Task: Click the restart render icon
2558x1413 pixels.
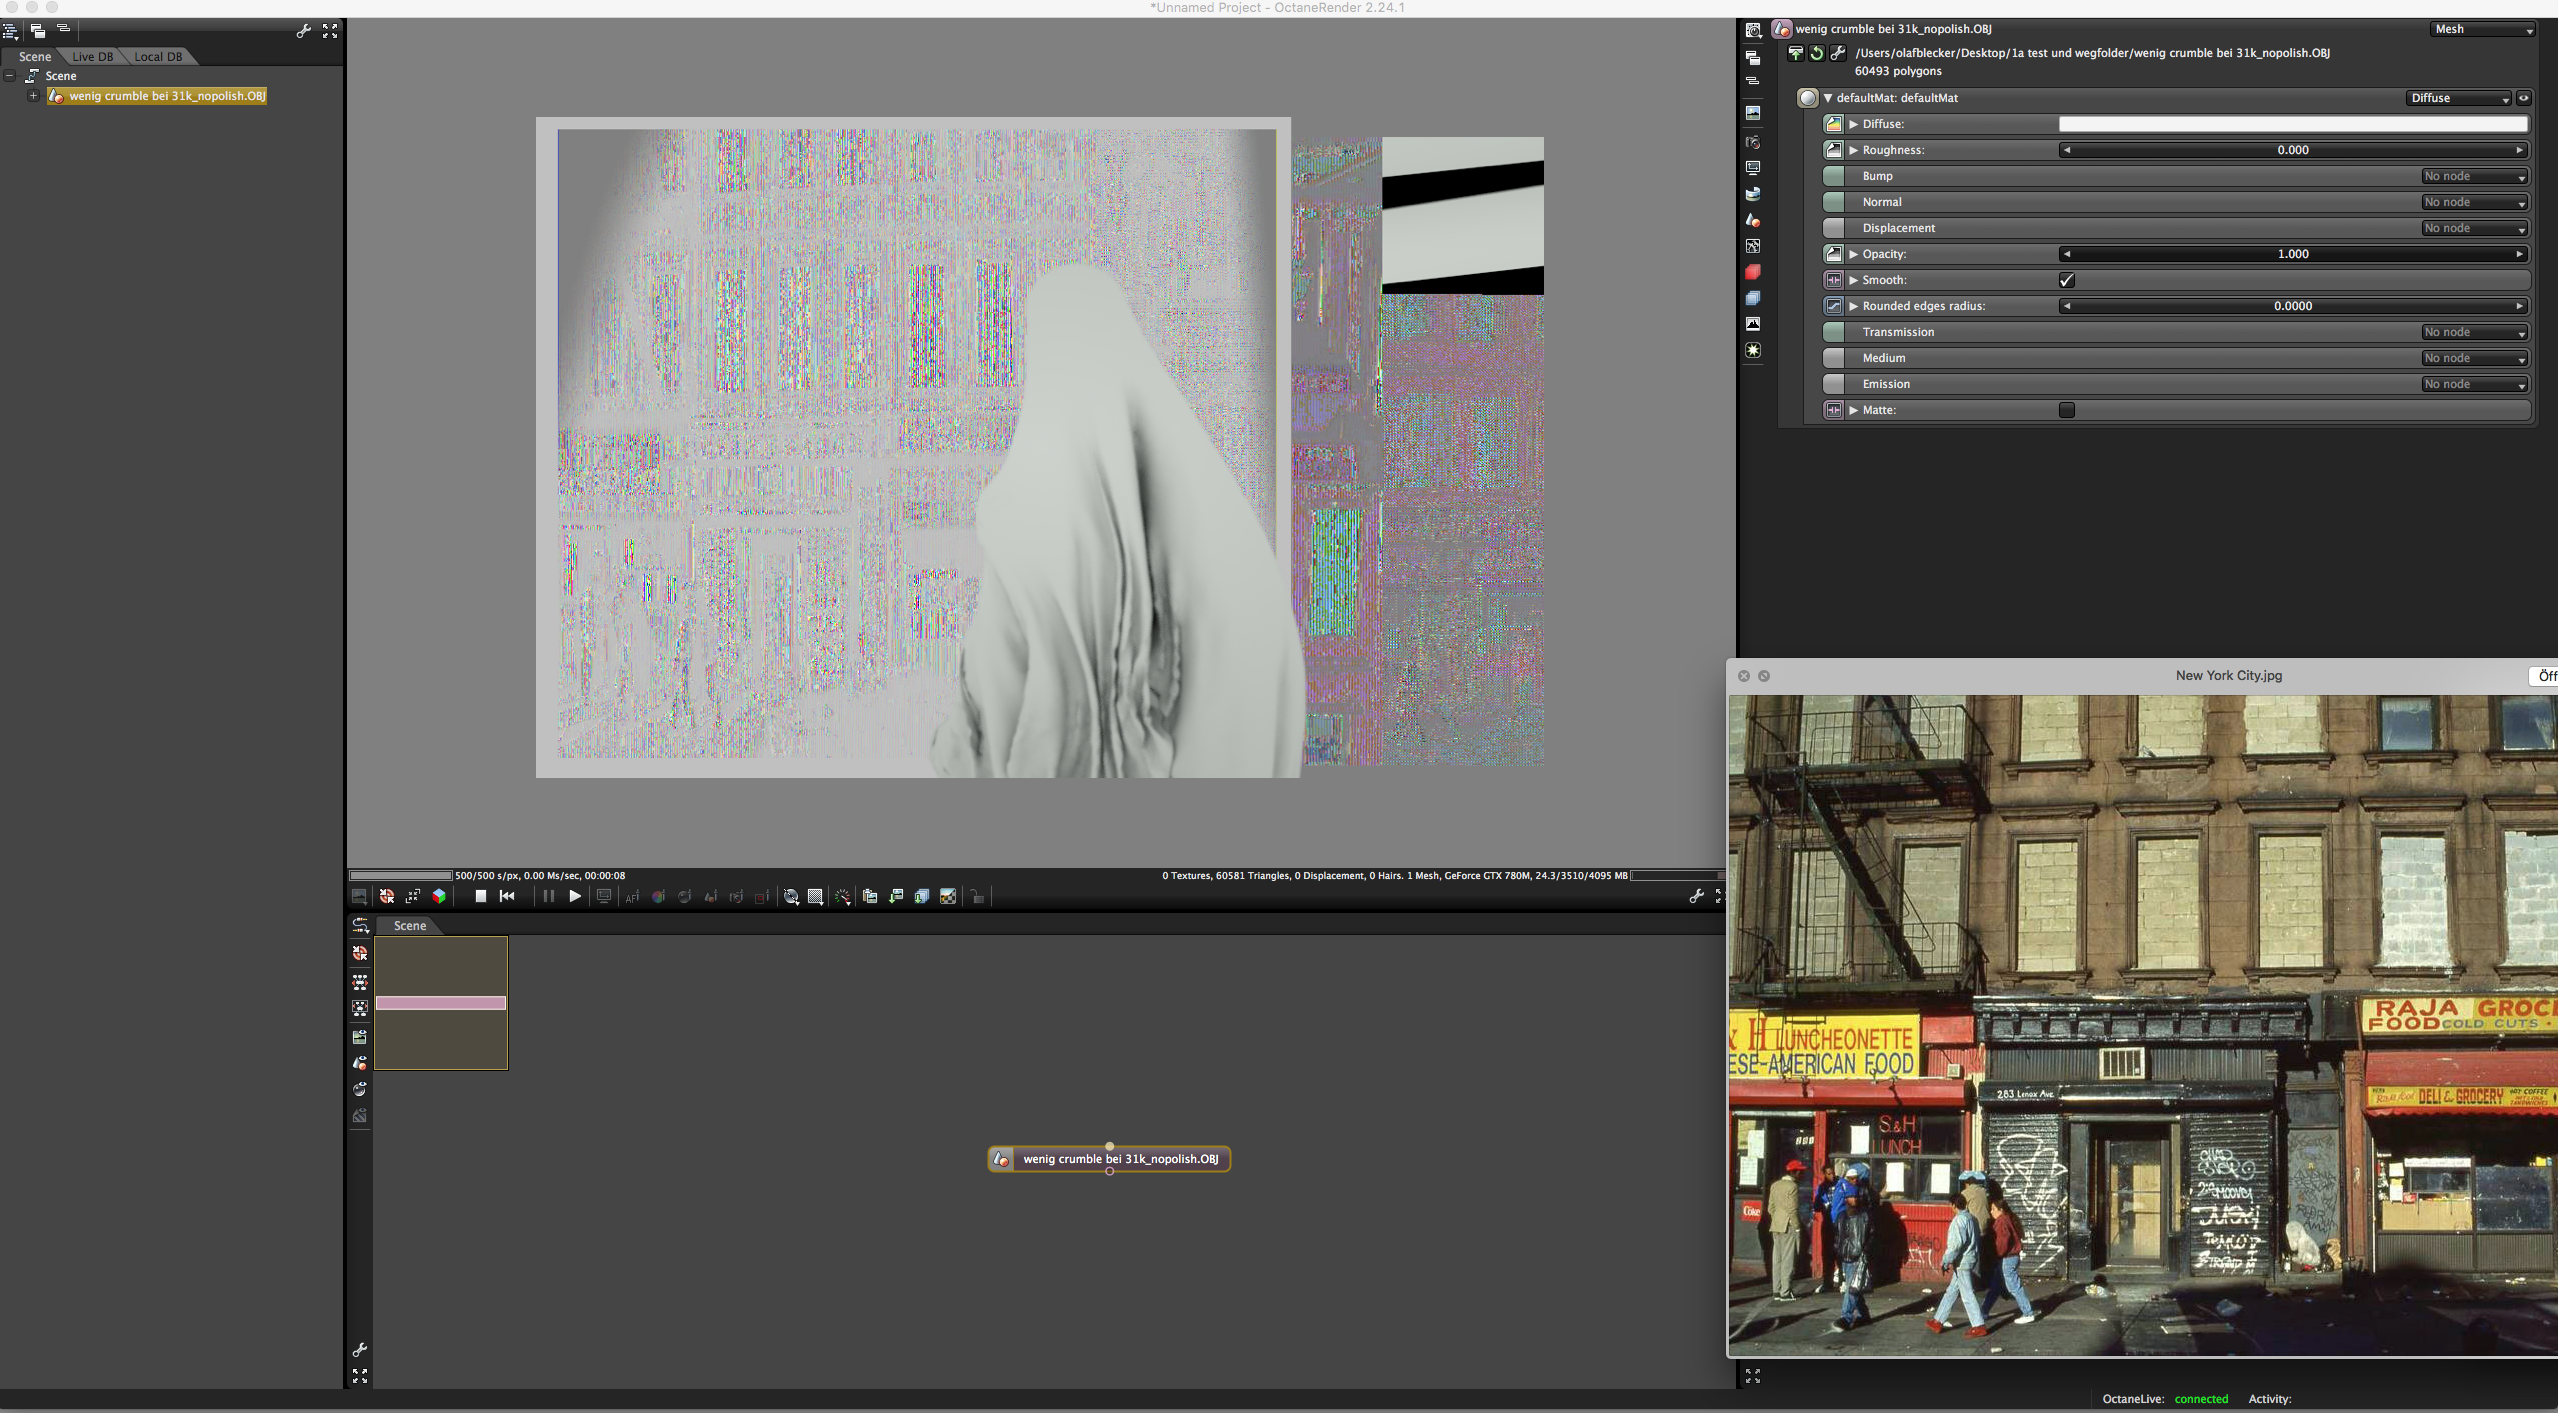Action: point(507,896)
